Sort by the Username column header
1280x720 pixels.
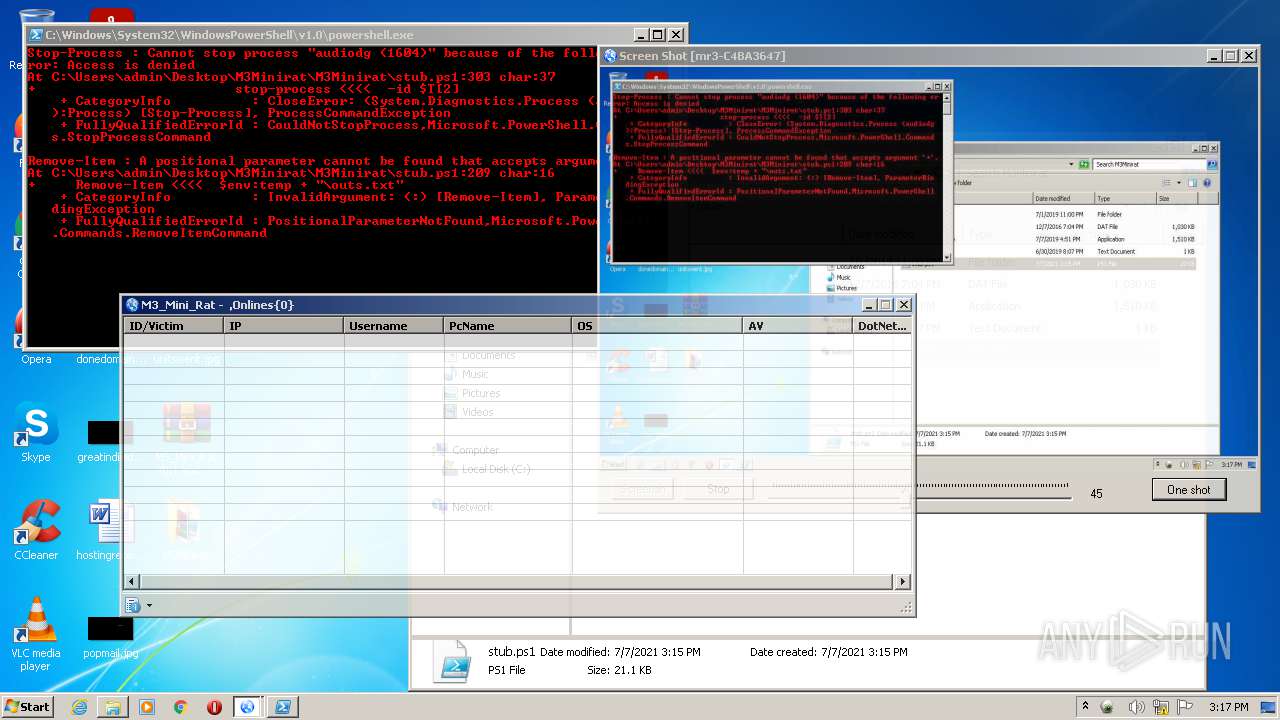(393, 326)
